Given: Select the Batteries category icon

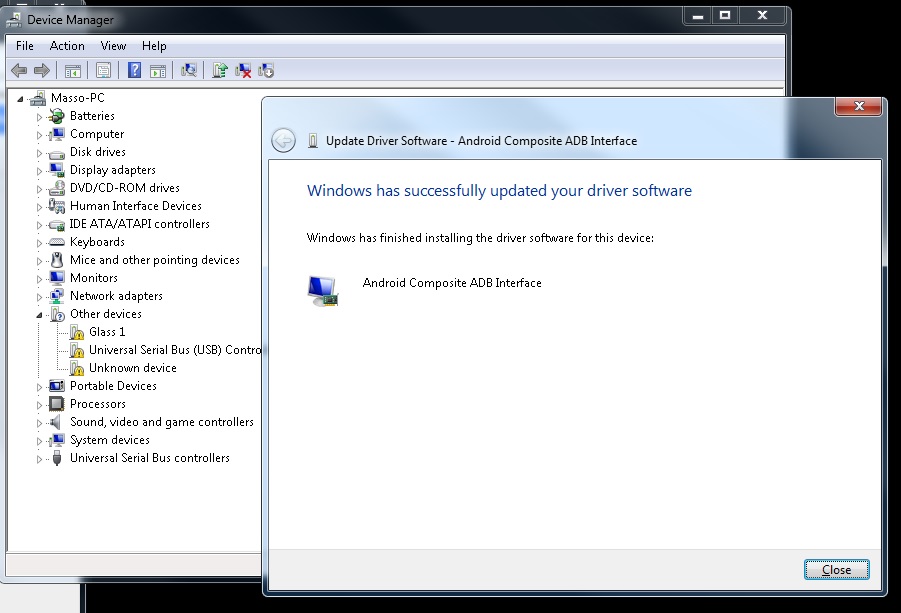Looking at the screenshot, I should pyautogui.click(x=56, y=116).
